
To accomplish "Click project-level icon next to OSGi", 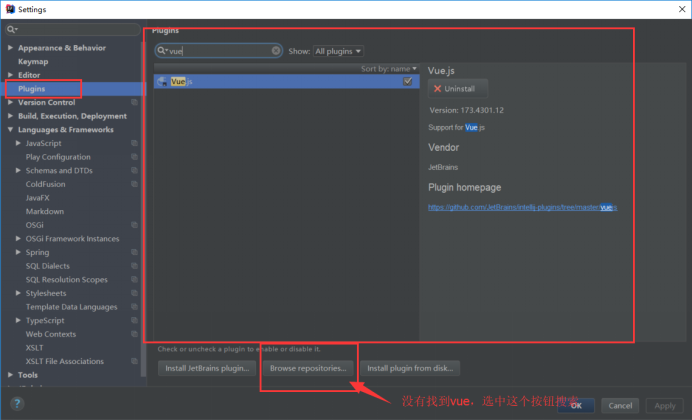I will 135,225.
